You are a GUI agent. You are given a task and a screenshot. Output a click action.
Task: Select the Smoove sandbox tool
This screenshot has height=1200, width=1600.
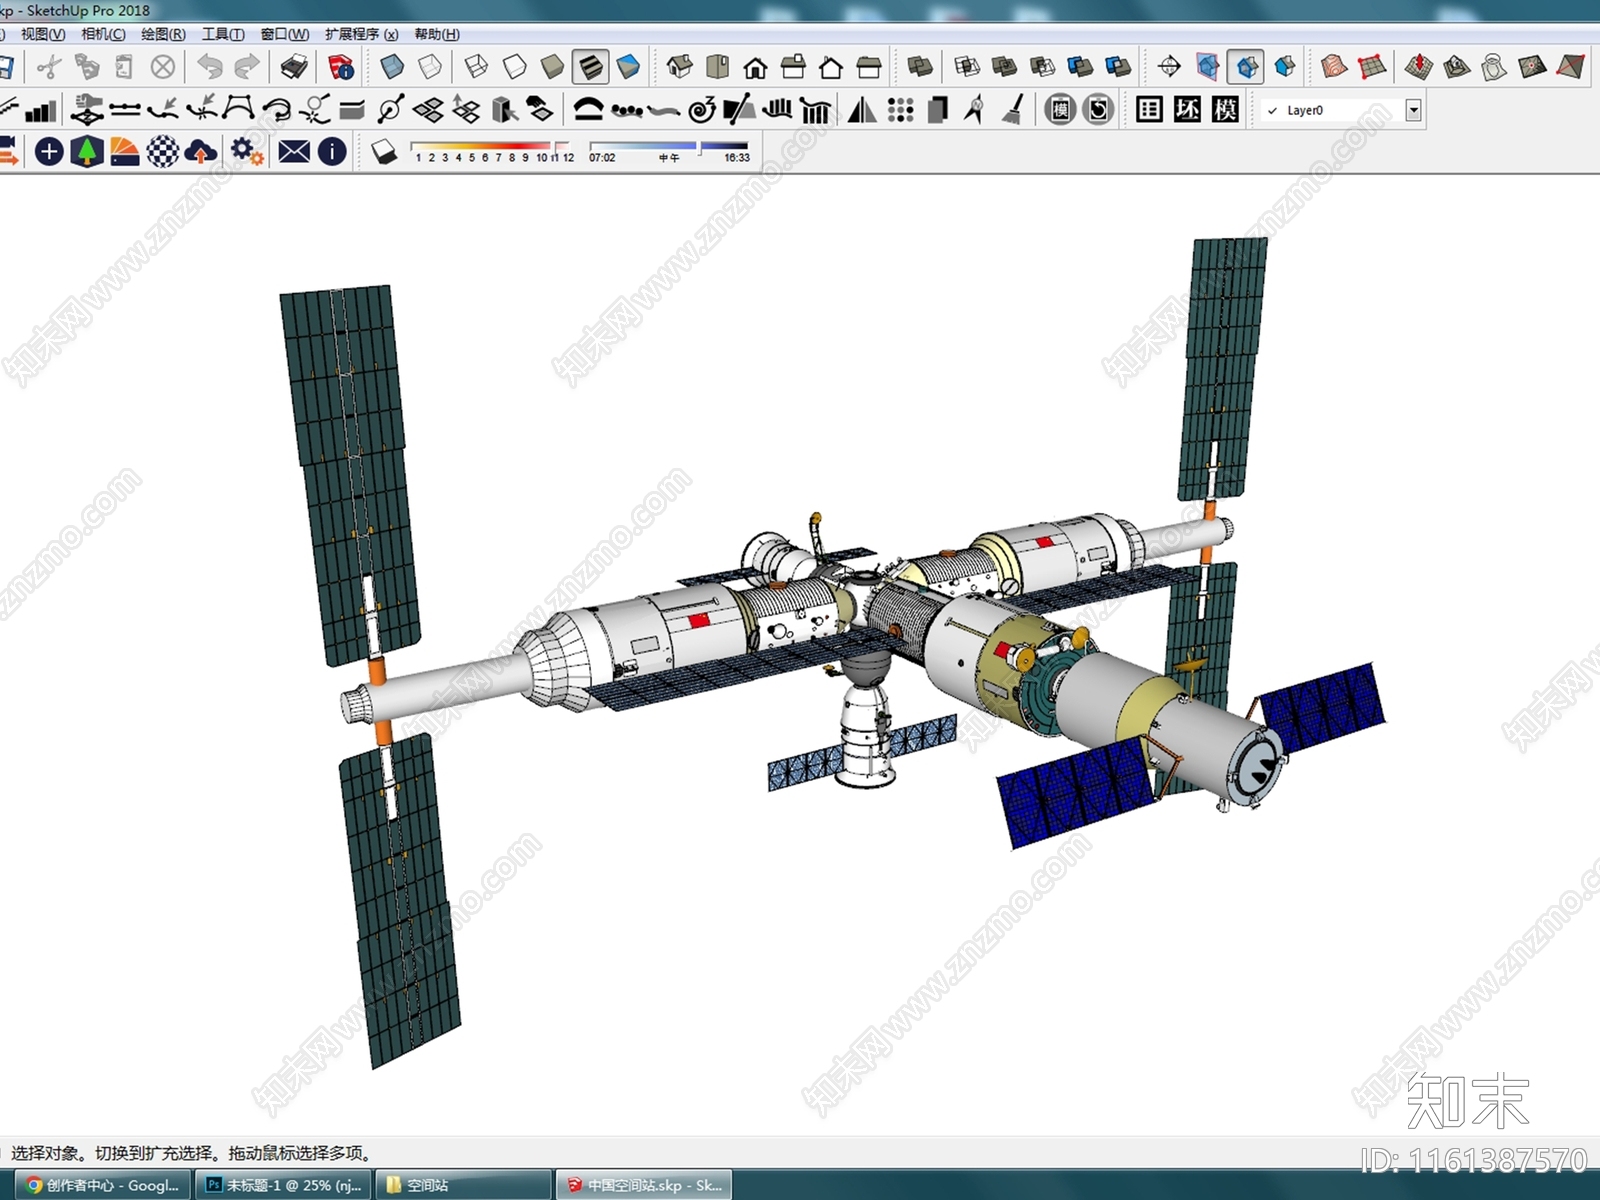(x=1419, y=68)
